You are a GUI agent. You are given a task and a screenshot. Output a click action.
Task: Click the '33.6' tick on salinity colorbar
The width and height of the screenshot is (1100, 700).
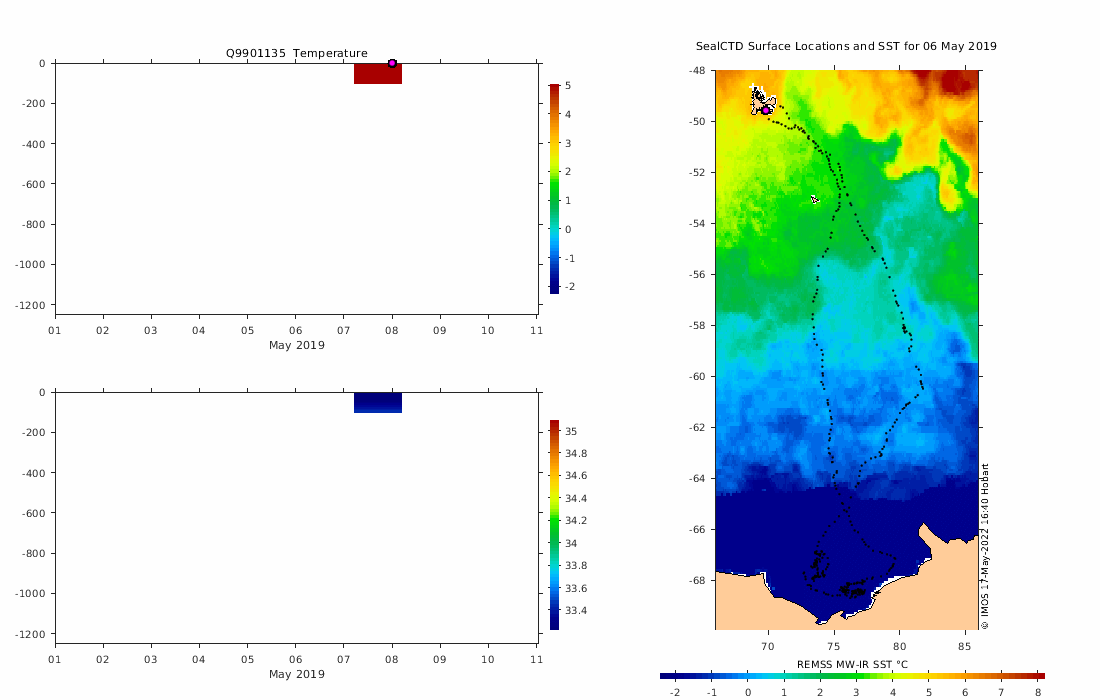coord(576,588)
